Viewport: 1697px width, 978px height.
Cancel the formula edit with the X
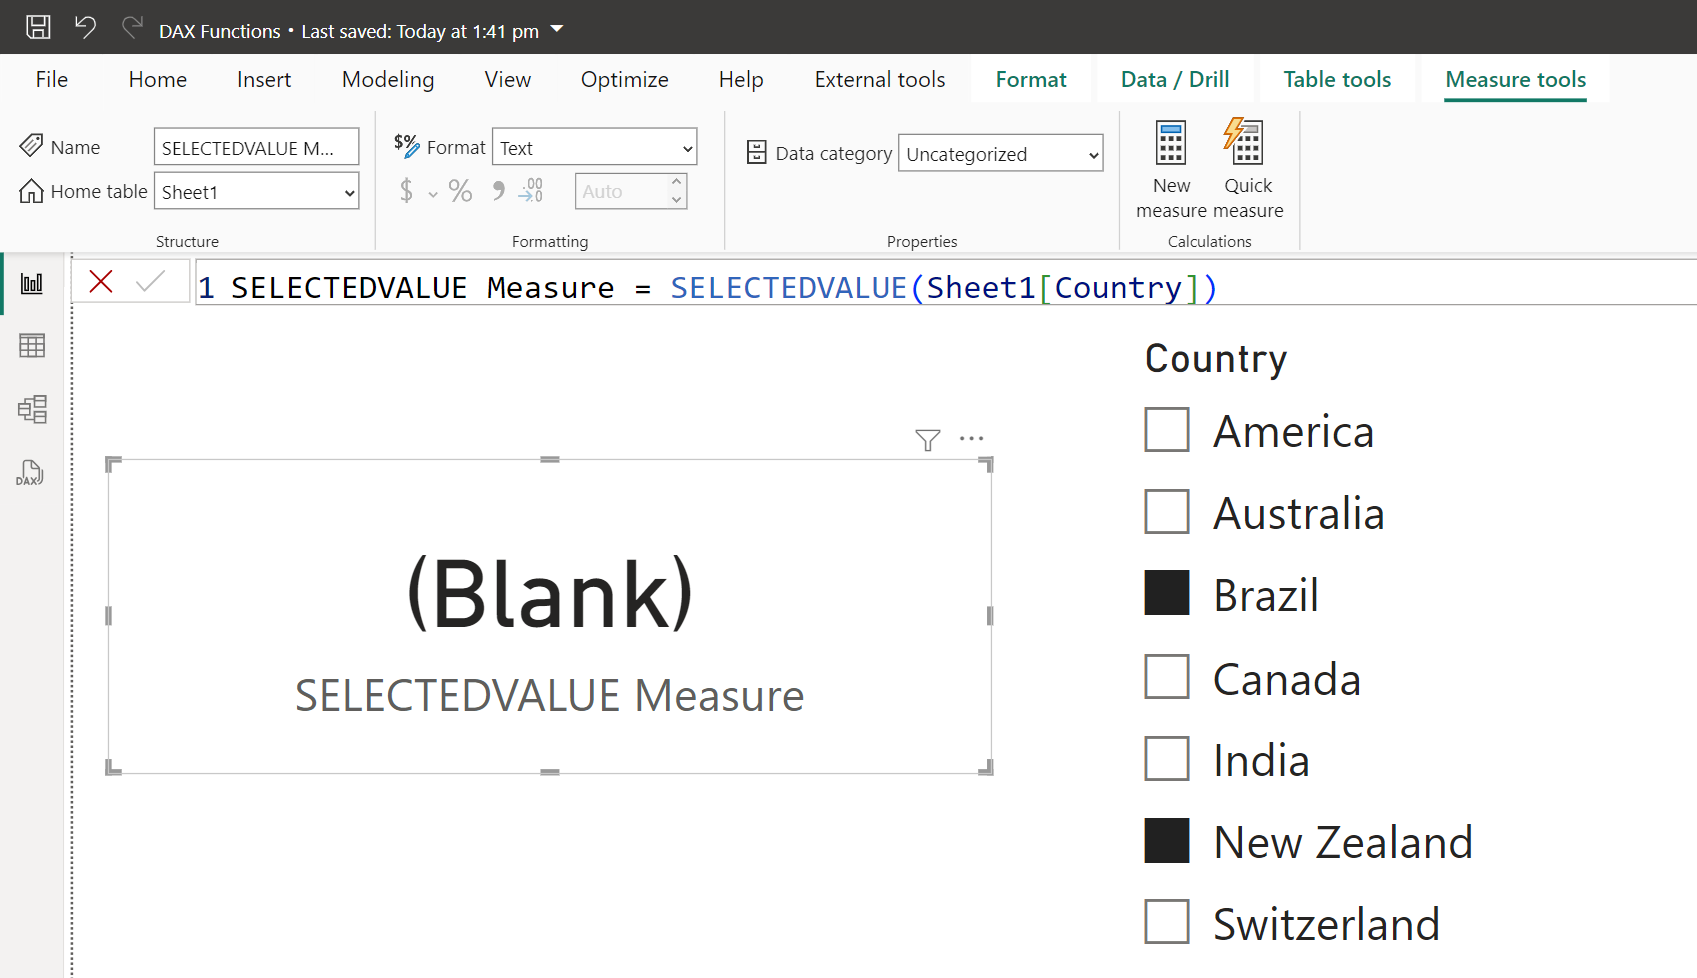click(100, 281)
